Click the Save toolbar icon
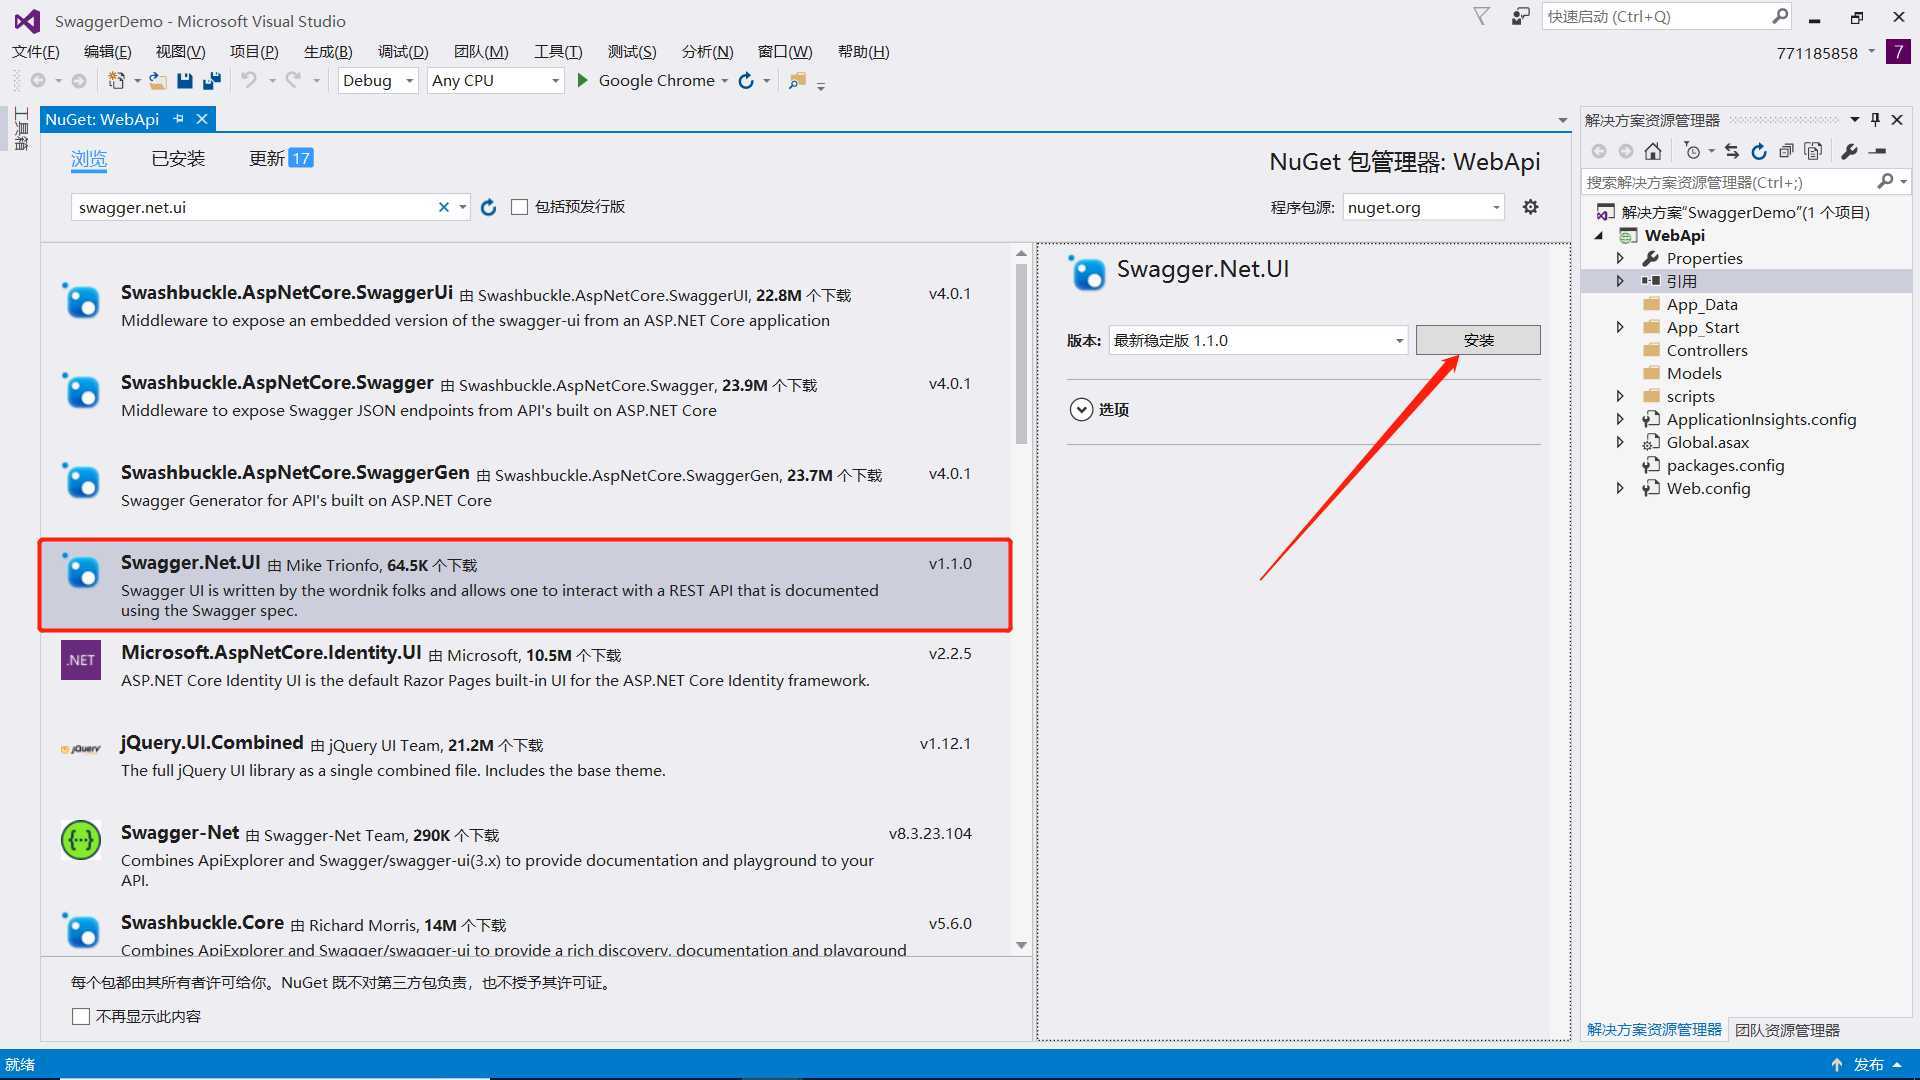Screen dimensions: 1920x1080 pos(184,80)
